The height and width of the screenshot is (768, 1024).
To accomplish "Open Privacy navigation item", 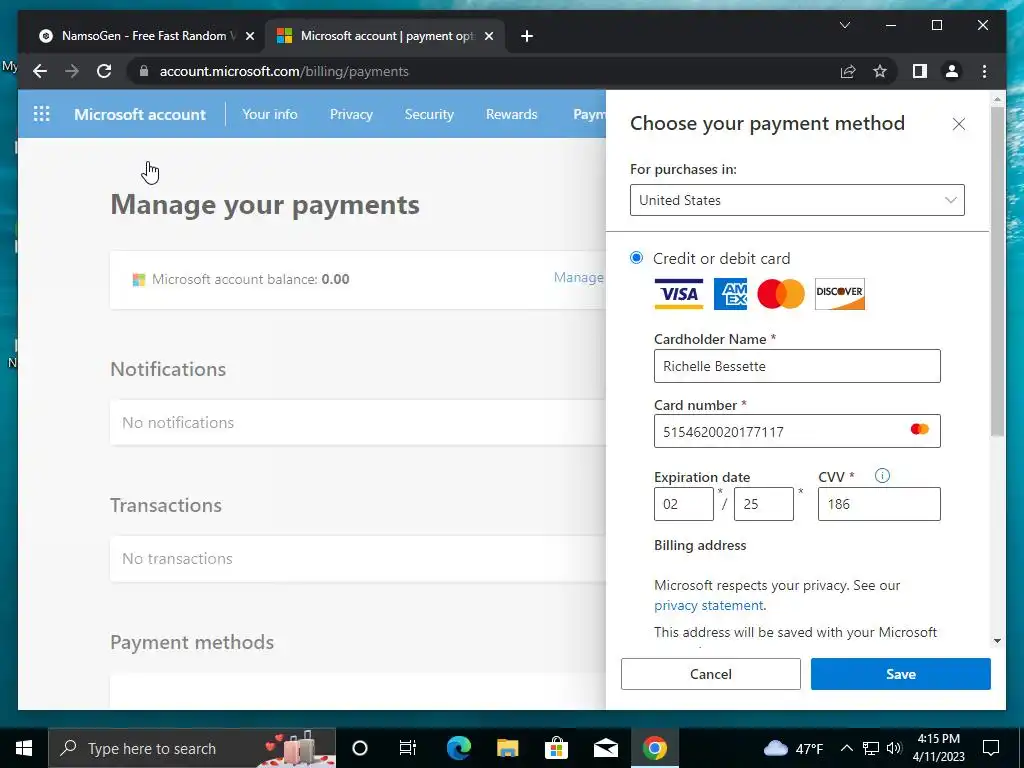I will click(x=351, y=114).
